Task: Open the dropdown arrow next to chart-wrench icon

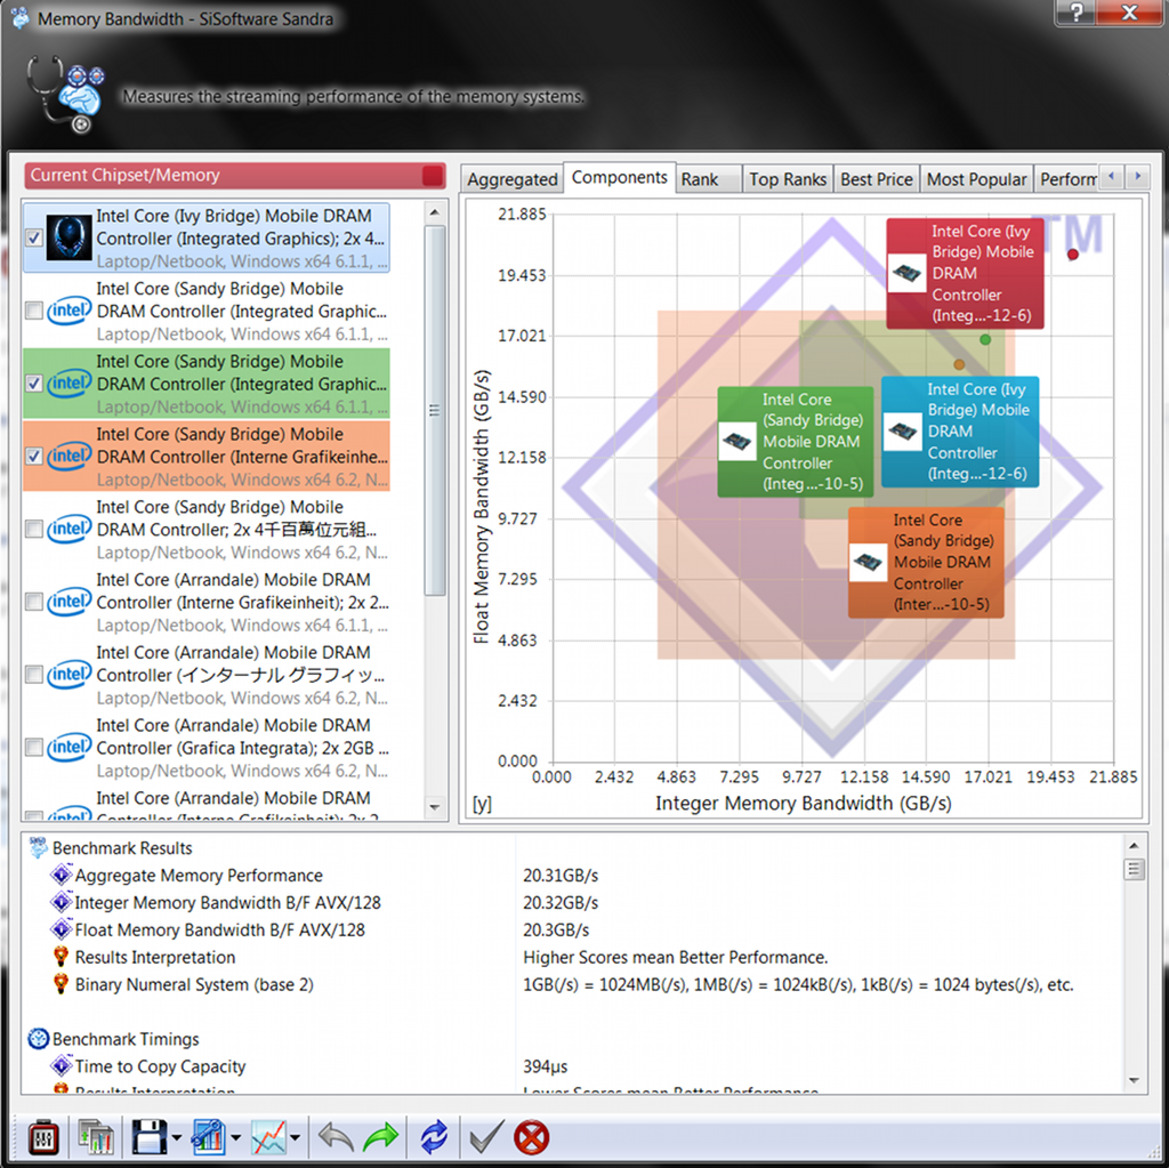Action: [x=236, y=1138]
